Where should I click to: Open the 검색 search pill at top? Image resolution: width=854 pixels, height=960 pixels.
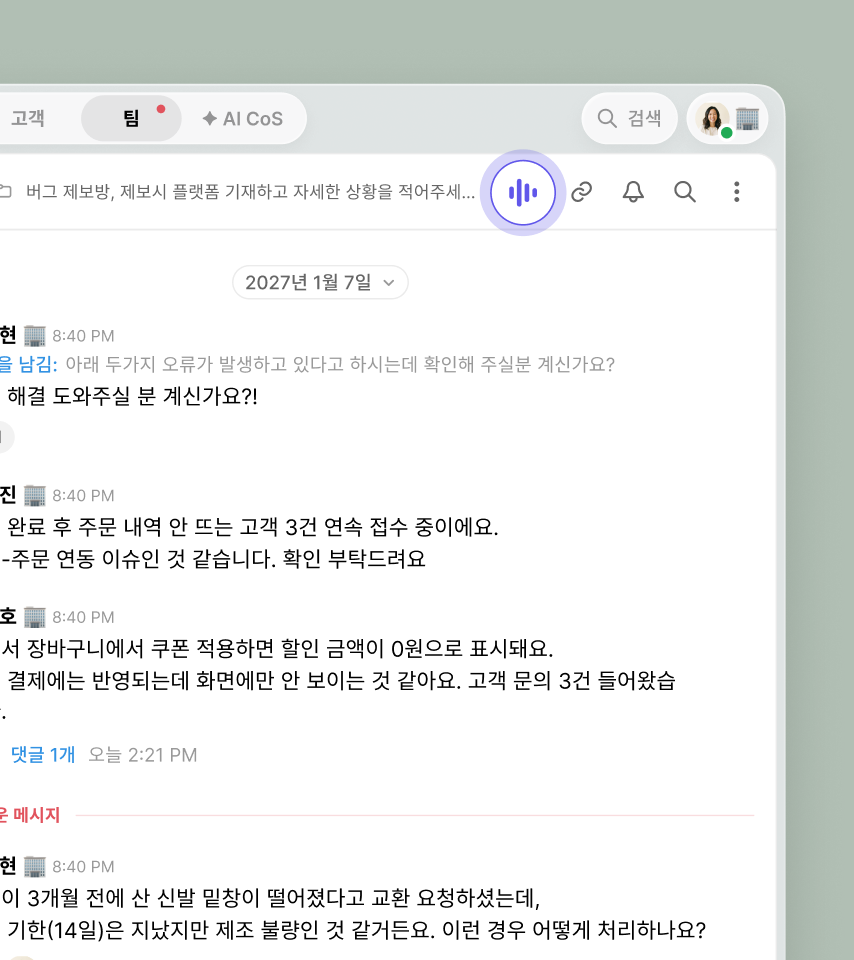coord(629,118)
